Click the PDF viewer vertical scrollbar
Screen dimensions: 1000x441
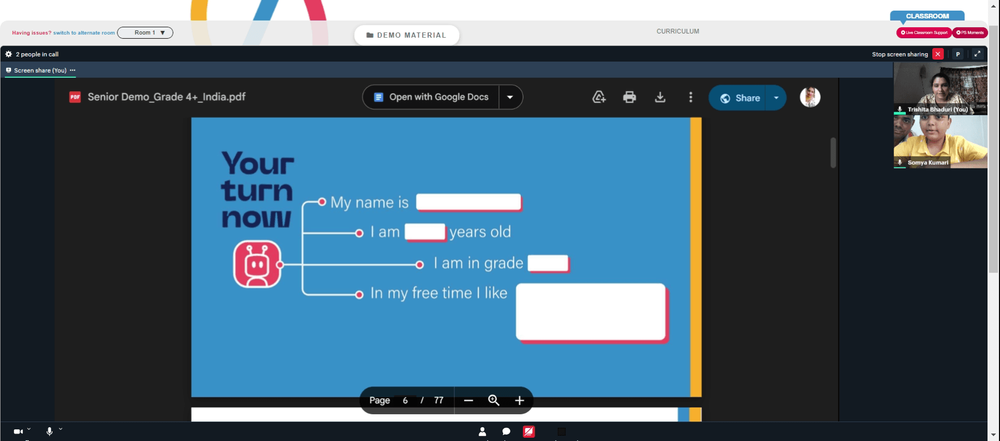point(833,153)
